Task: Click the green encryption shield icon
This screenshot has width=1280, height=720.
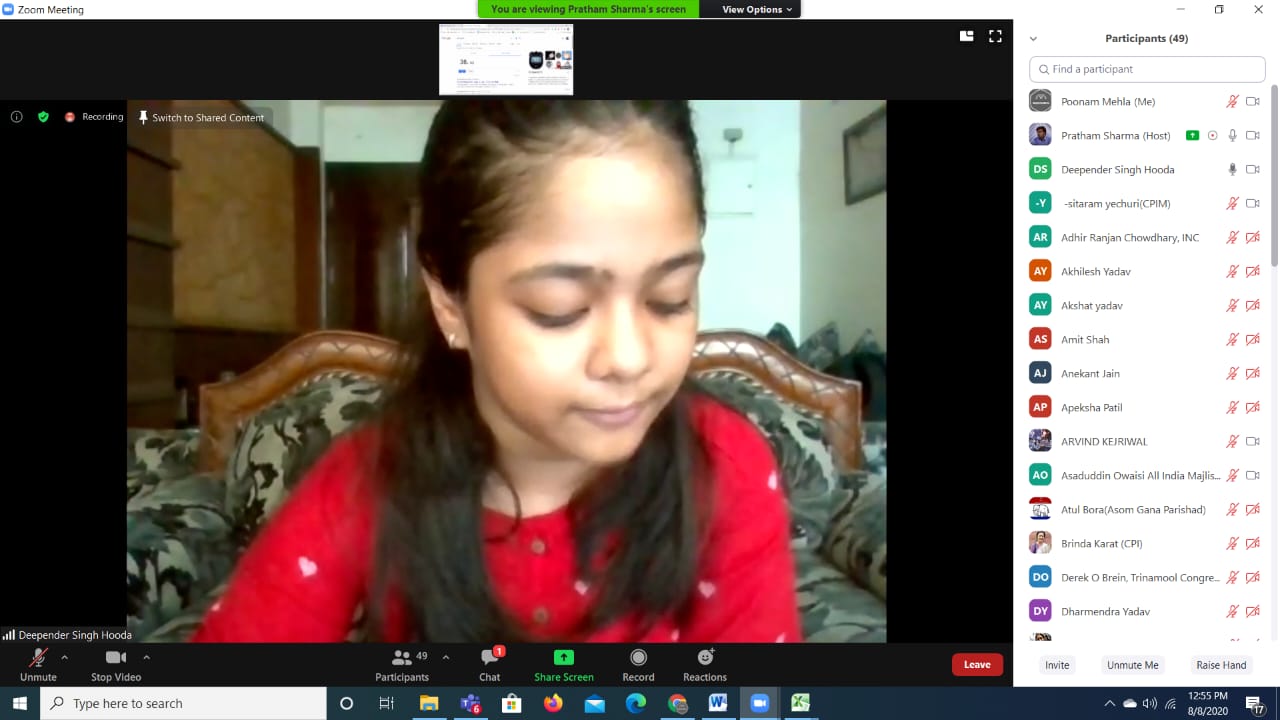Action: pyautogui.click(x=43, y=117)
